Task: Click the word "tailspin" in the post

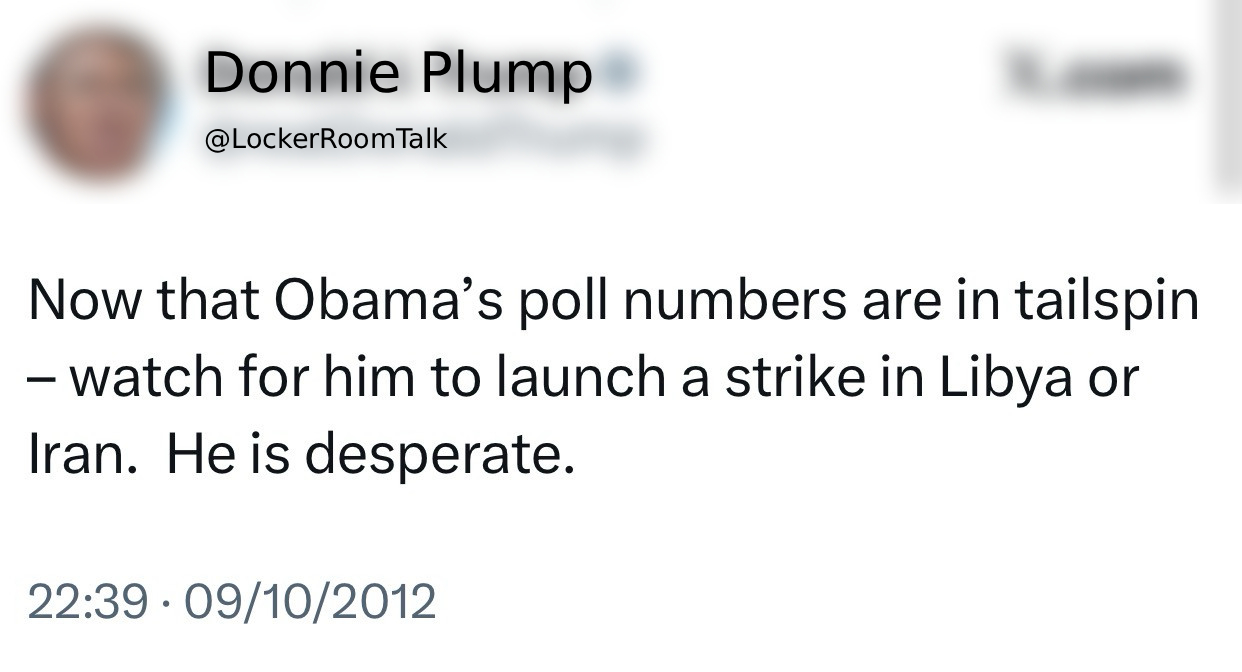Action: click(1105, 300)
